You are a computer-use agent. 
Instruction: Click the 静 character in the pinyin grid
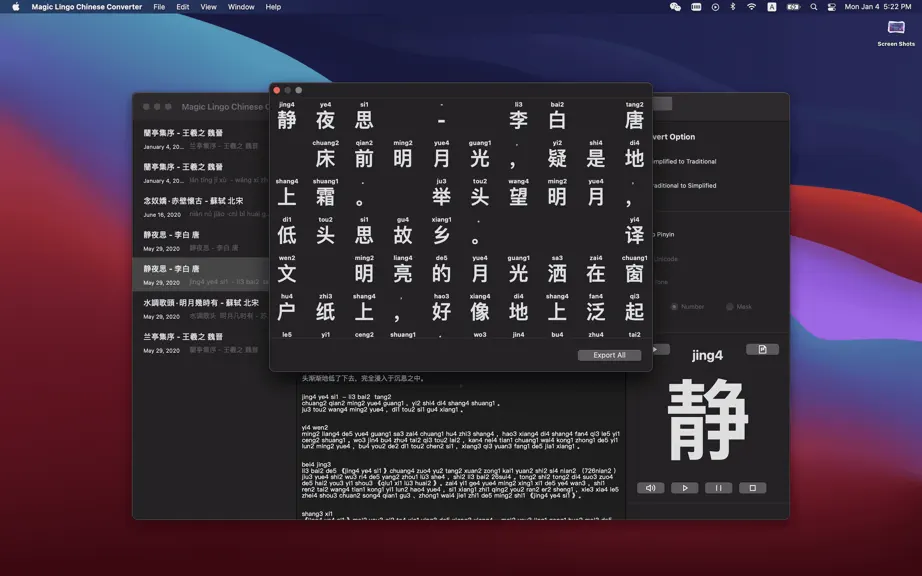(x=287, y=120)
